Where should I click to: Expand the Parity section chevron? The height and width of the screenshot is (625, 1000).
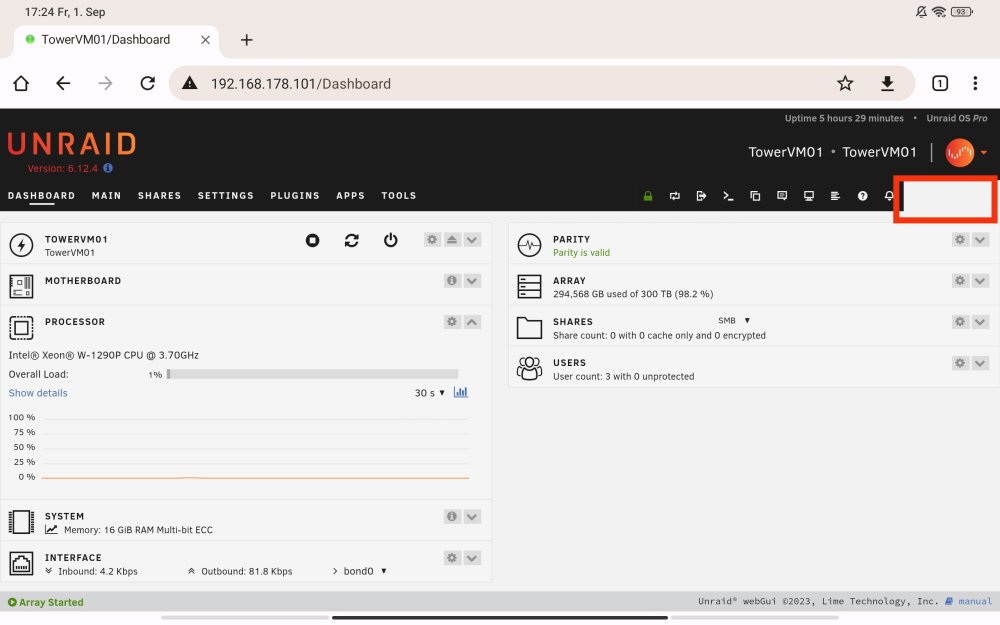[x=980, y=240]
